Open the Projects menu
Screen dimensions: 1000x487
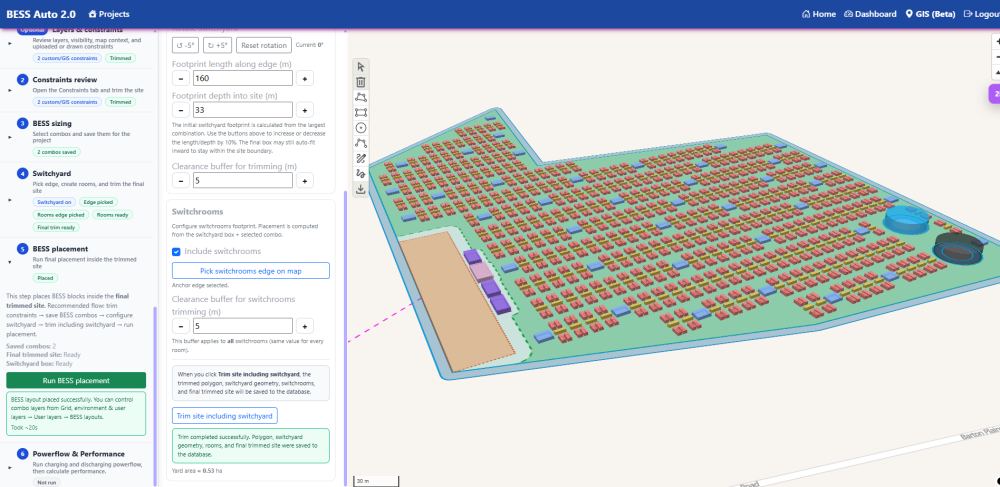click(x=109, y=14)
